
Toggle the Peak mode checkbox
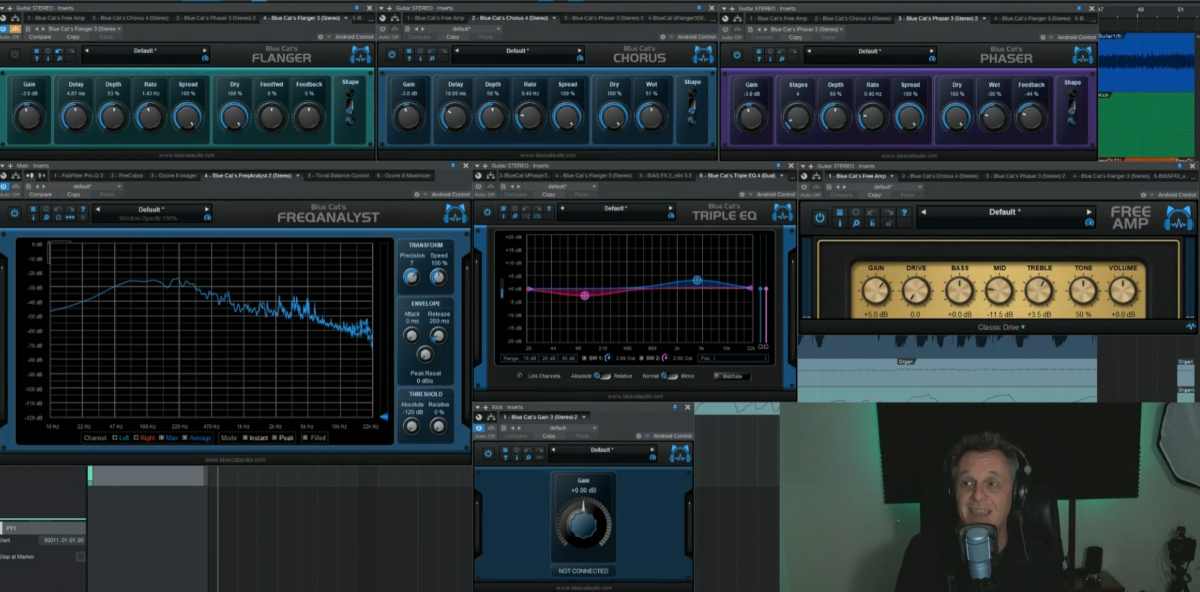click(274, 437)
